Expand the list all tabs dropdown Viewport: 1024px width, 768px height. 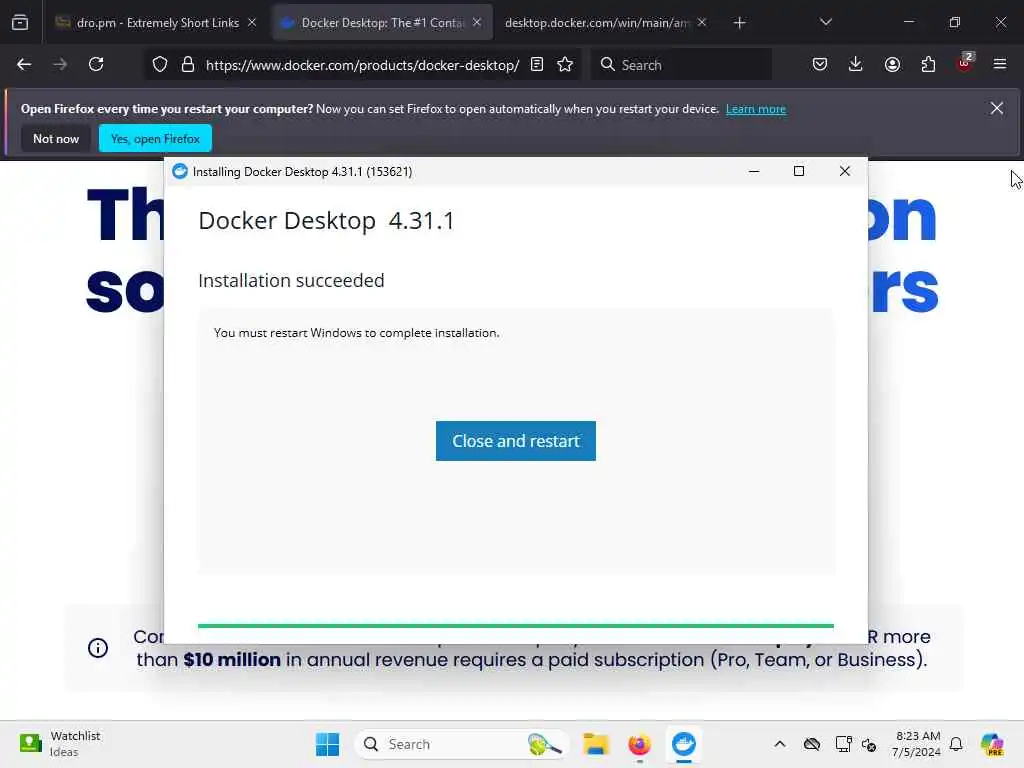coord(825,22)
